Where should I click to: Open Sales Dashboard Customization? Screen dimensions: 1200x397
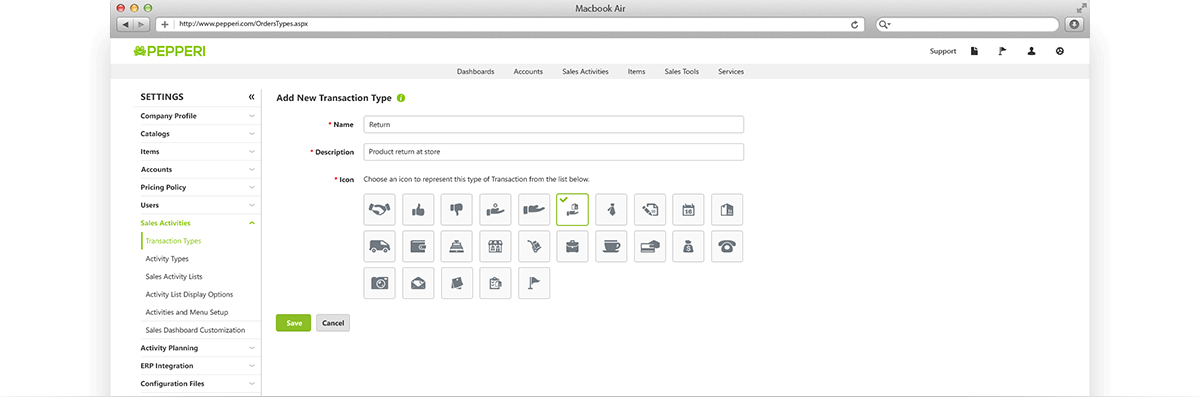195,330
